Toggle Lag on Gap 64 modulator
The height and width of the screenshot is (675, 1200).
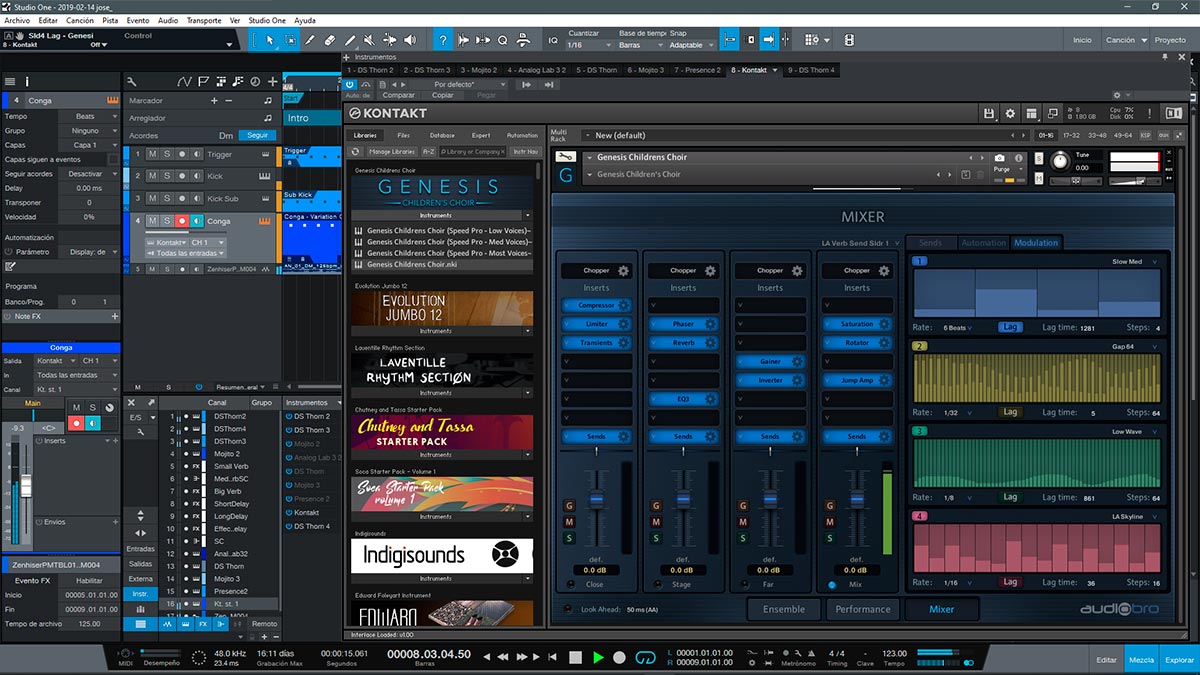[1010, 412]
